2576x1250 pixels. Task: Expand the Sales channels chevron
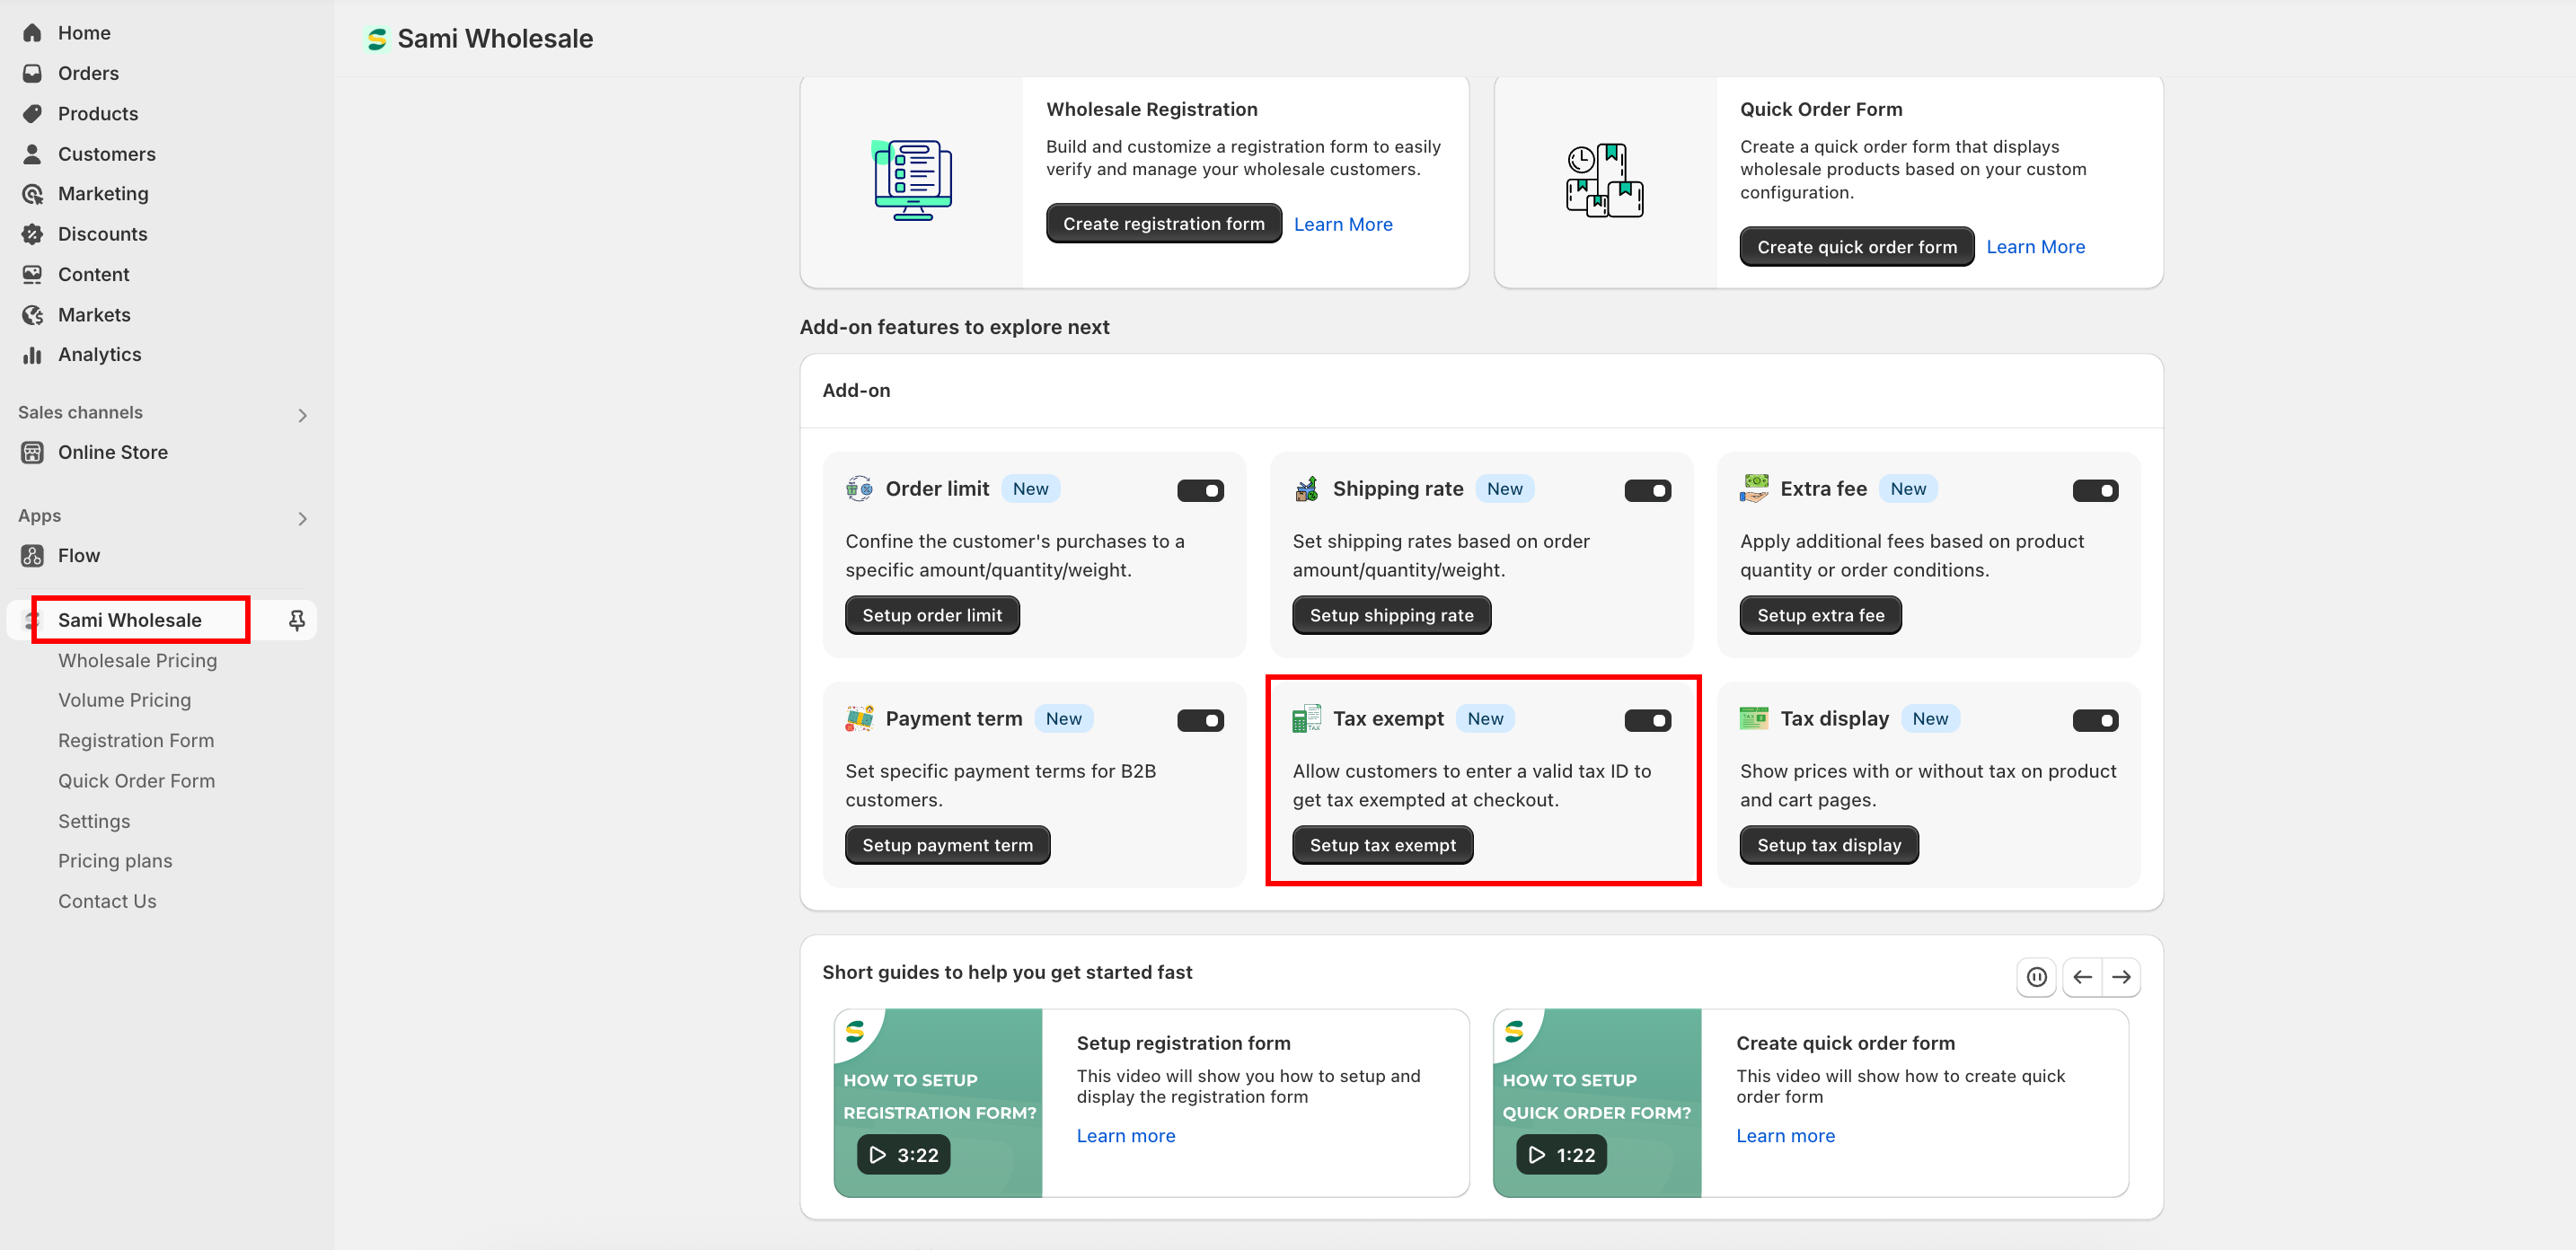302,415
